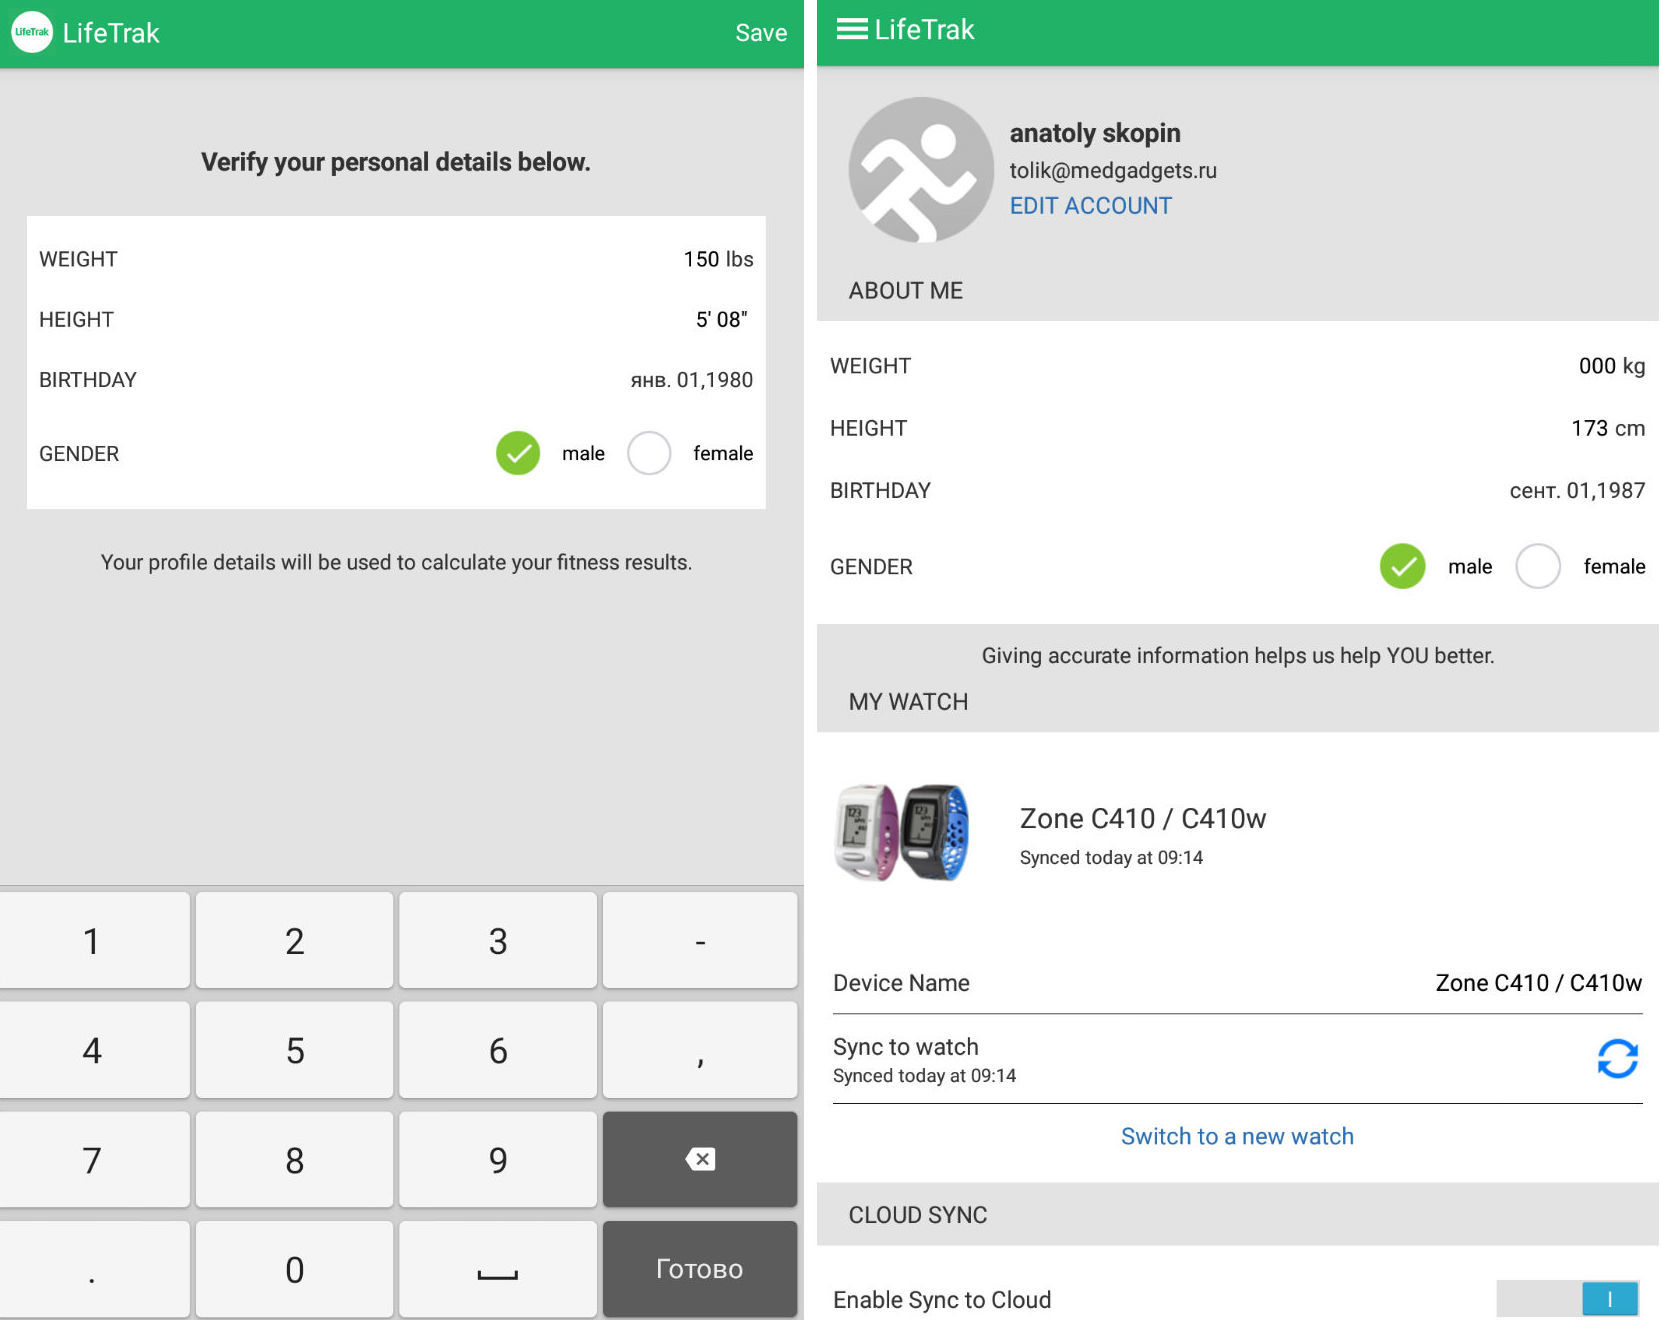Tap the minus key on keypad
This screenshot has width=1661, height=1320.
tap(700, 940)
